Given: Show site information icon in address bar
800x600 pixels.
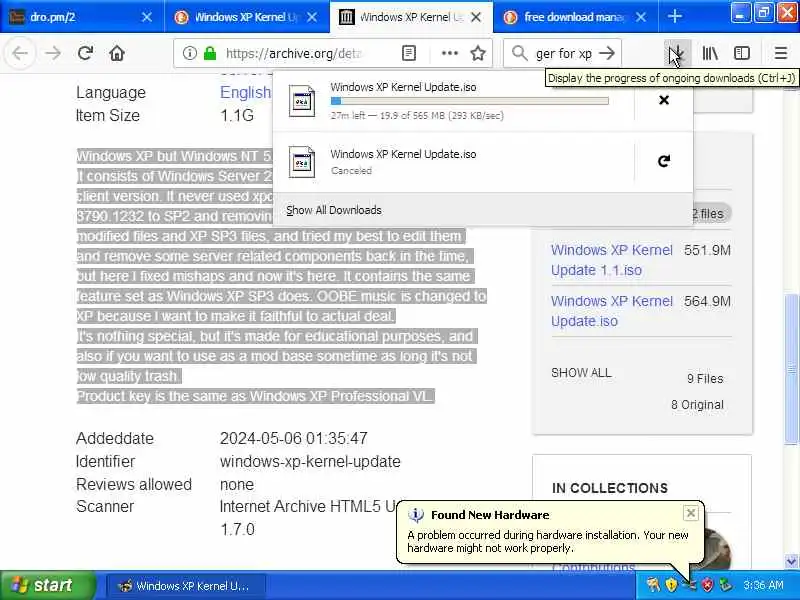Looking at the screenshot, I should 190,53.
